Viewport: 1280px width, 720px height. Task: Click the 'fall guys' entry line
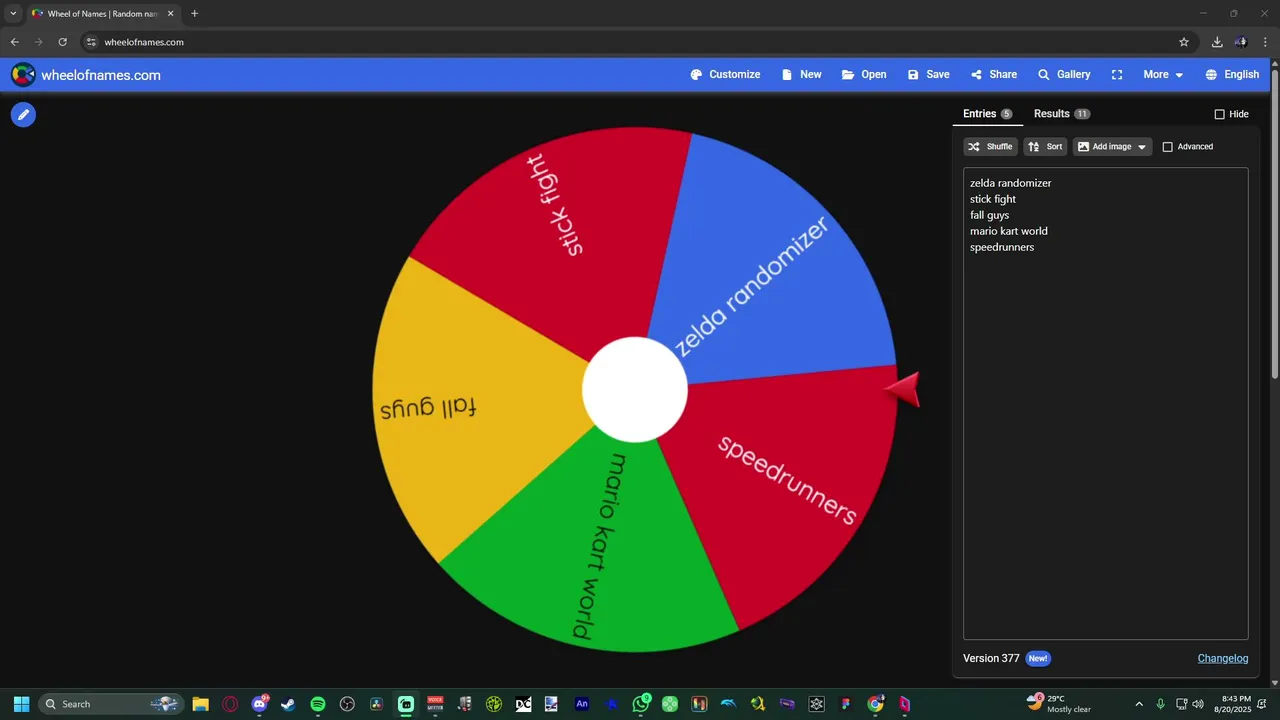989,215
